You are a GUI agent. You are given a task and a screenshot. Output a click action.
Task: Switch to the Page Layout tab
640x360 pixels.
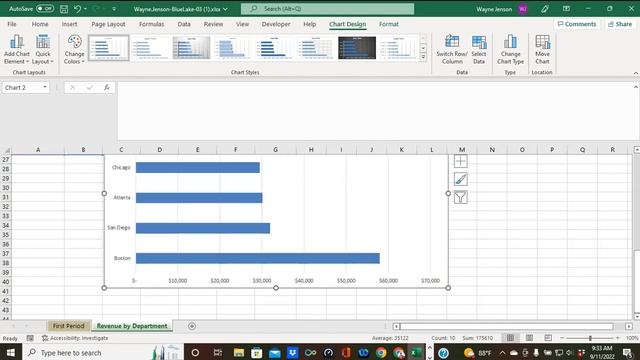pyautogui.click(x=108, y=24)
